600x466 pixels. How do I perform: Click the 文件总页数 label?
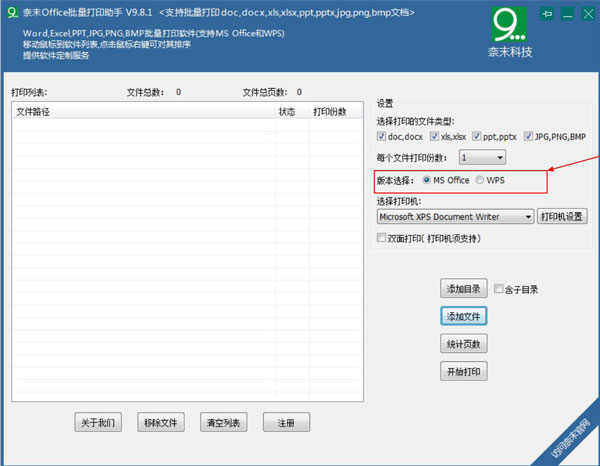pyautogui.click(x=265, y=92)
